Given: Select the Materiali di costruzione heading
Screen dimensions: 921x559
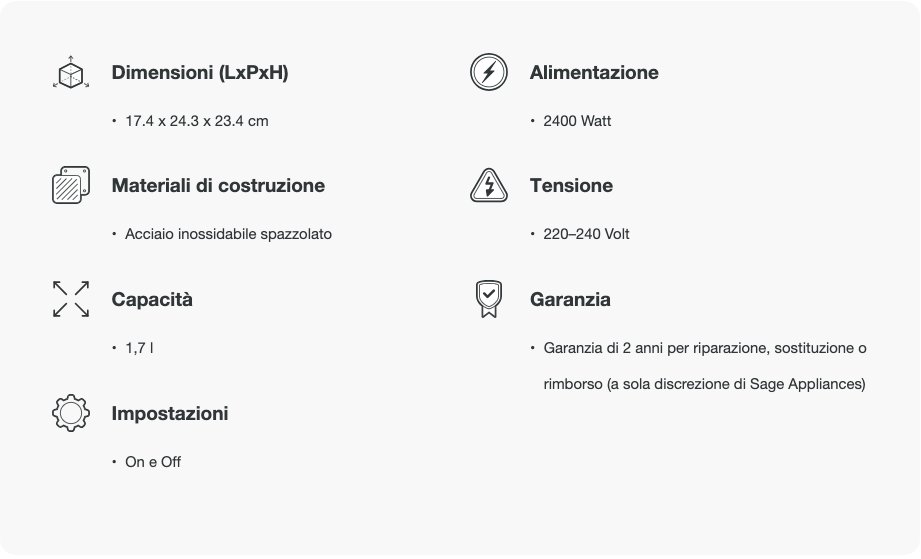Looking at the screenshot, I should pyautogui.click(x=218, y=186).
